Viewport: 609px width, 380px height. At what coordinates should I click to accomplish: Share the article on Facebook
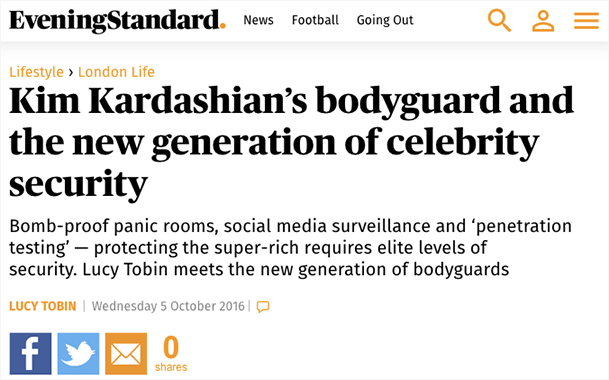pos(30,354)
